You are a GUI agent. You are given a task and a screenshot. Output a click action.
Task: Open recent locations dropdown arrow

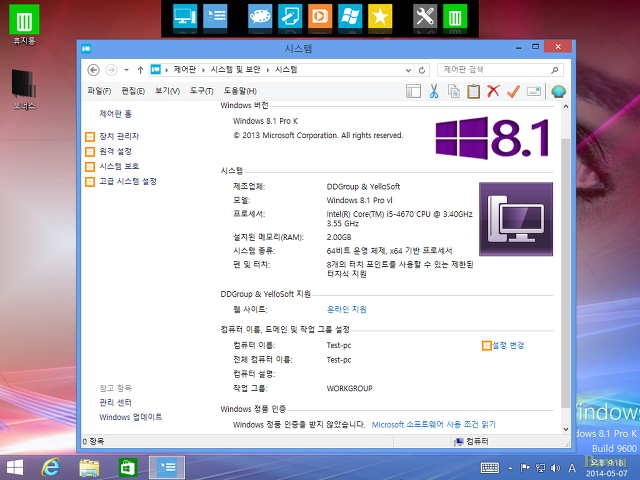127,70
